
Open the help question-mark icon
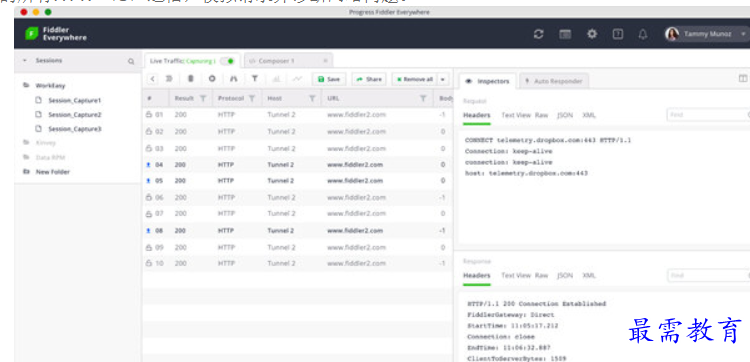[618, 34]
